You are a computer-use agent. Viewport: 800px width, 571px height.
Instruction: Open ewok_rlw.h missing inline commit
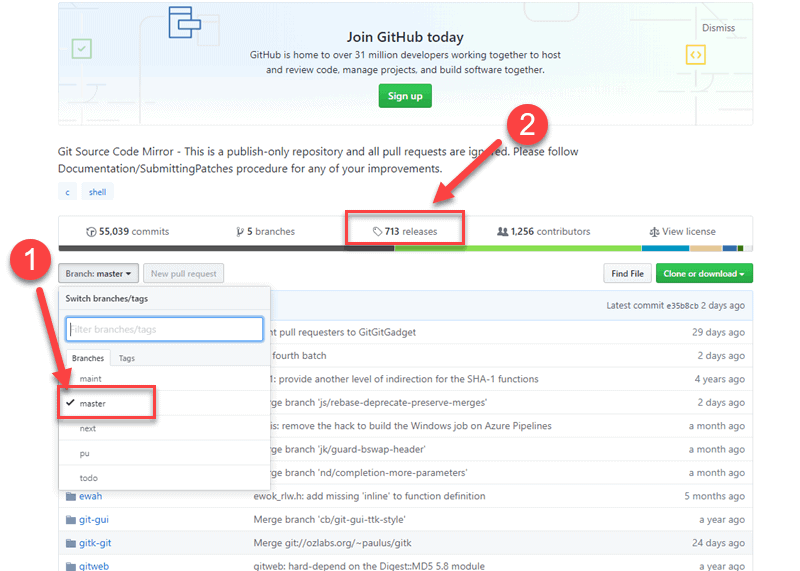[x=369, y=496]
